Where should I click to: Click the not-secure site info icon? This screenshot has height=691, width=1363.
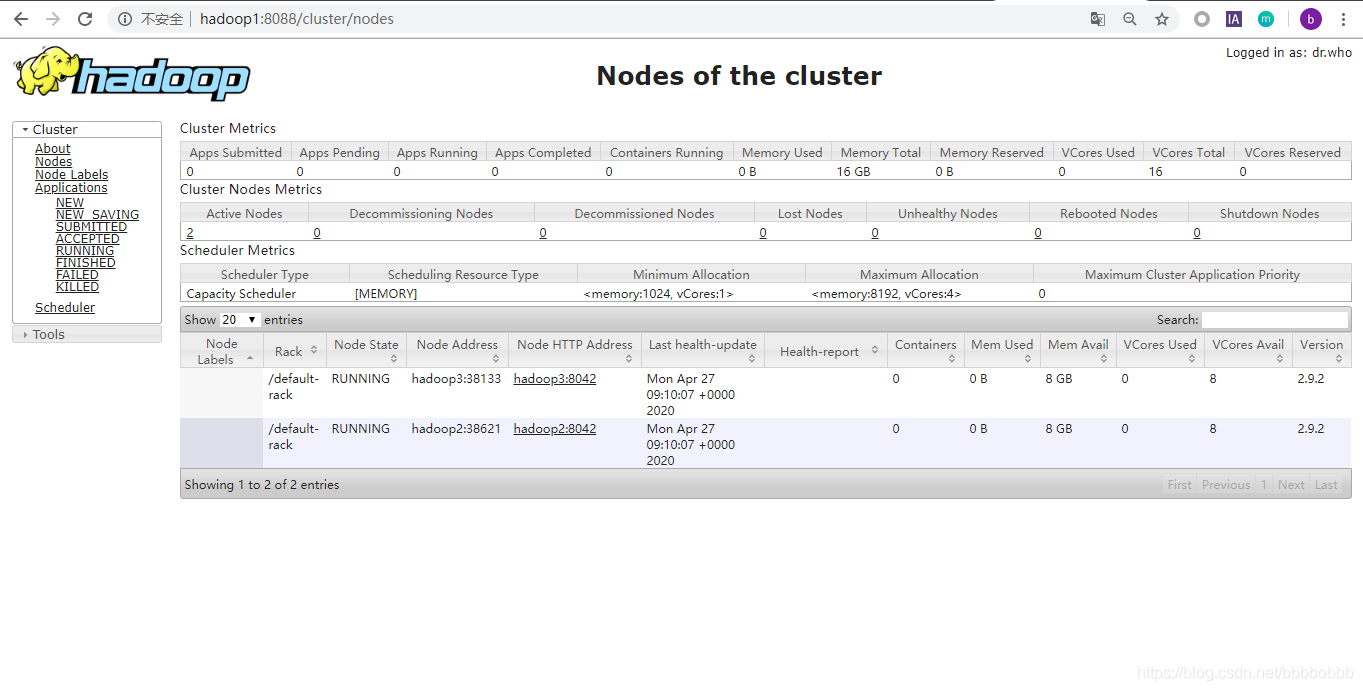125,19
